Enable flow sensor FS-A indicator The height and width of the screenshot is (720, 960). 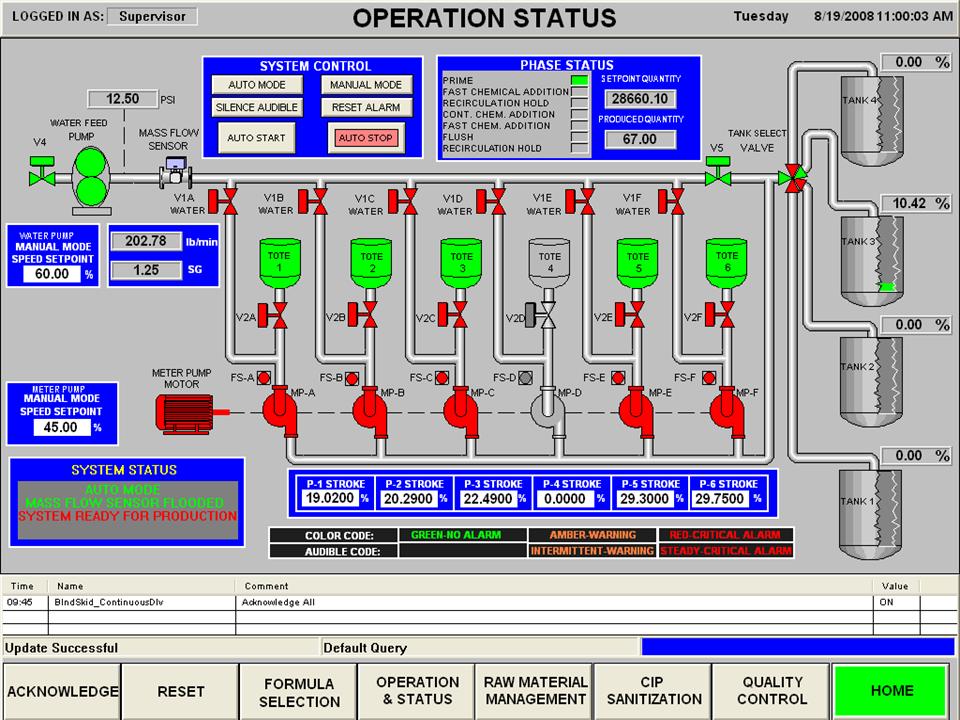[x=263, y=378]
